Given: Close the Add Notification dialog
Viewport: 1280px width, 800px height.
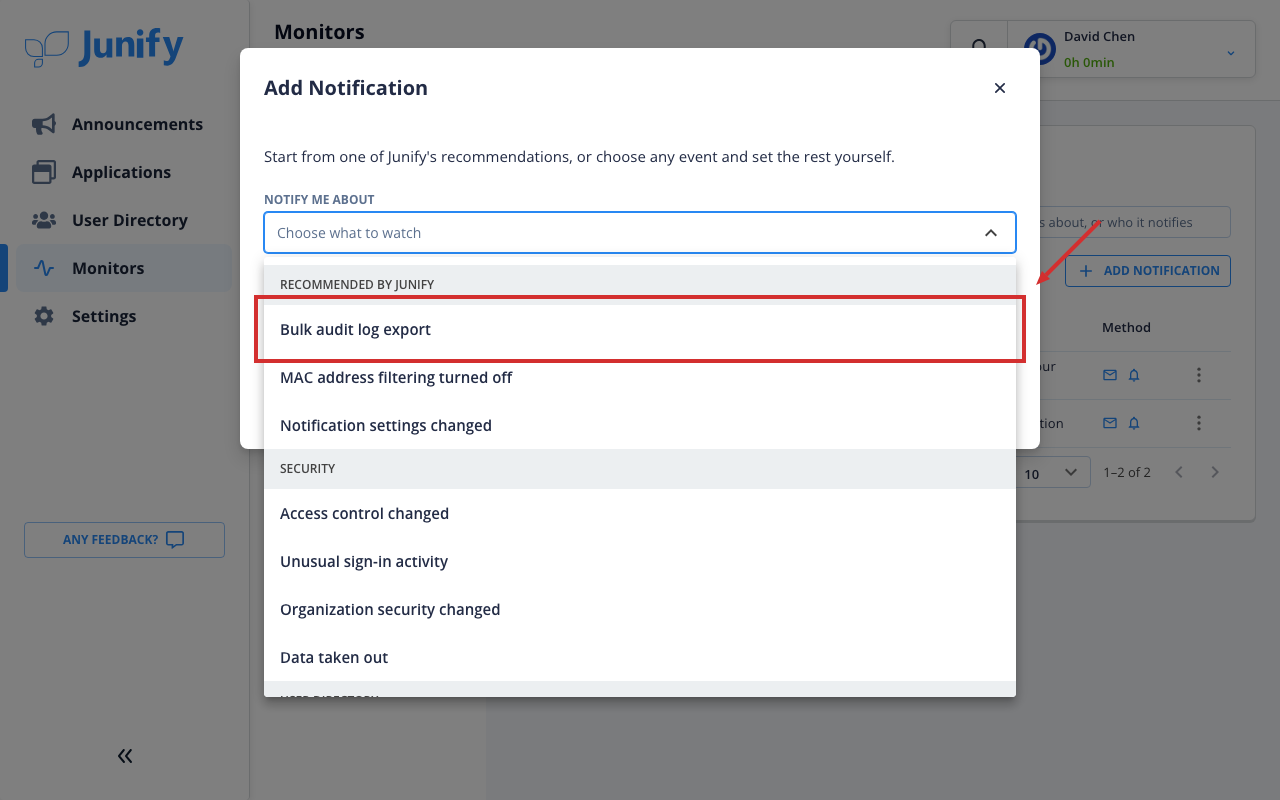Looking at the screenshot, I should tap(1000, 88).
